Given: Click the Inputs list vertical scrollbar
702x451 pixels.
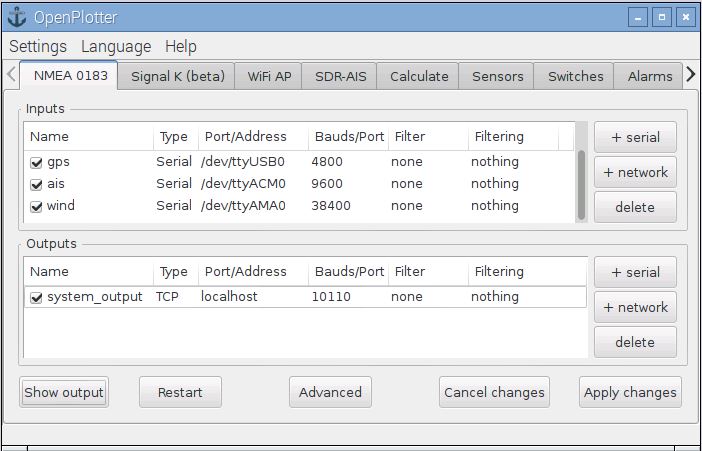Looking at the screenshot, I should tap(581, 185).
